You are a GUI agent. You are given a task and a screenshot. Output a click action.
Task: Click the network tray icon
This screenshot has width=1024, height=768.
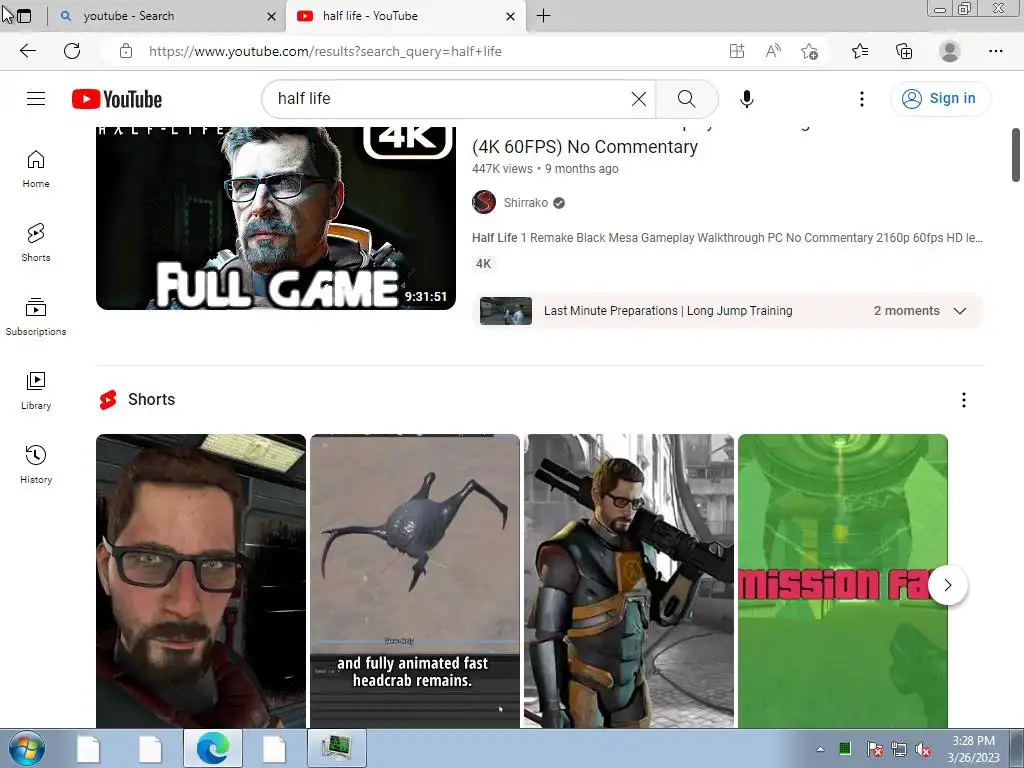click(899, 749)
